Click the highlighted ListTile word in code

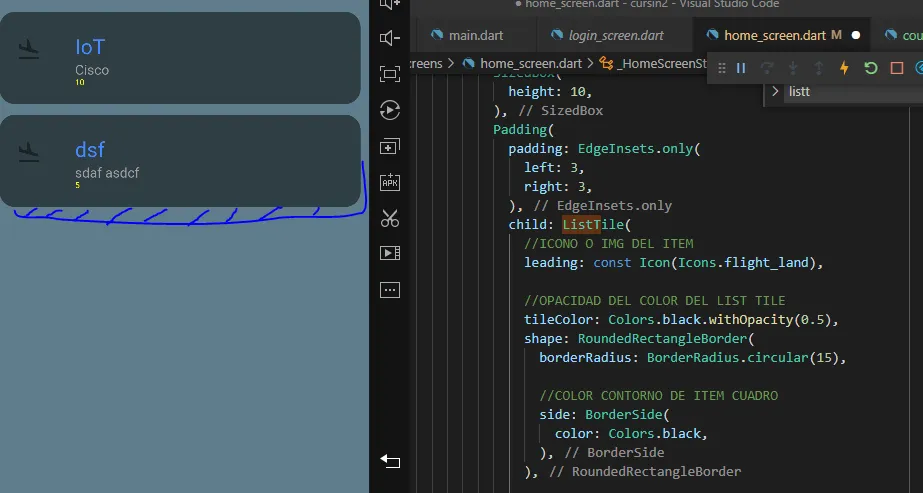(593, 225)
